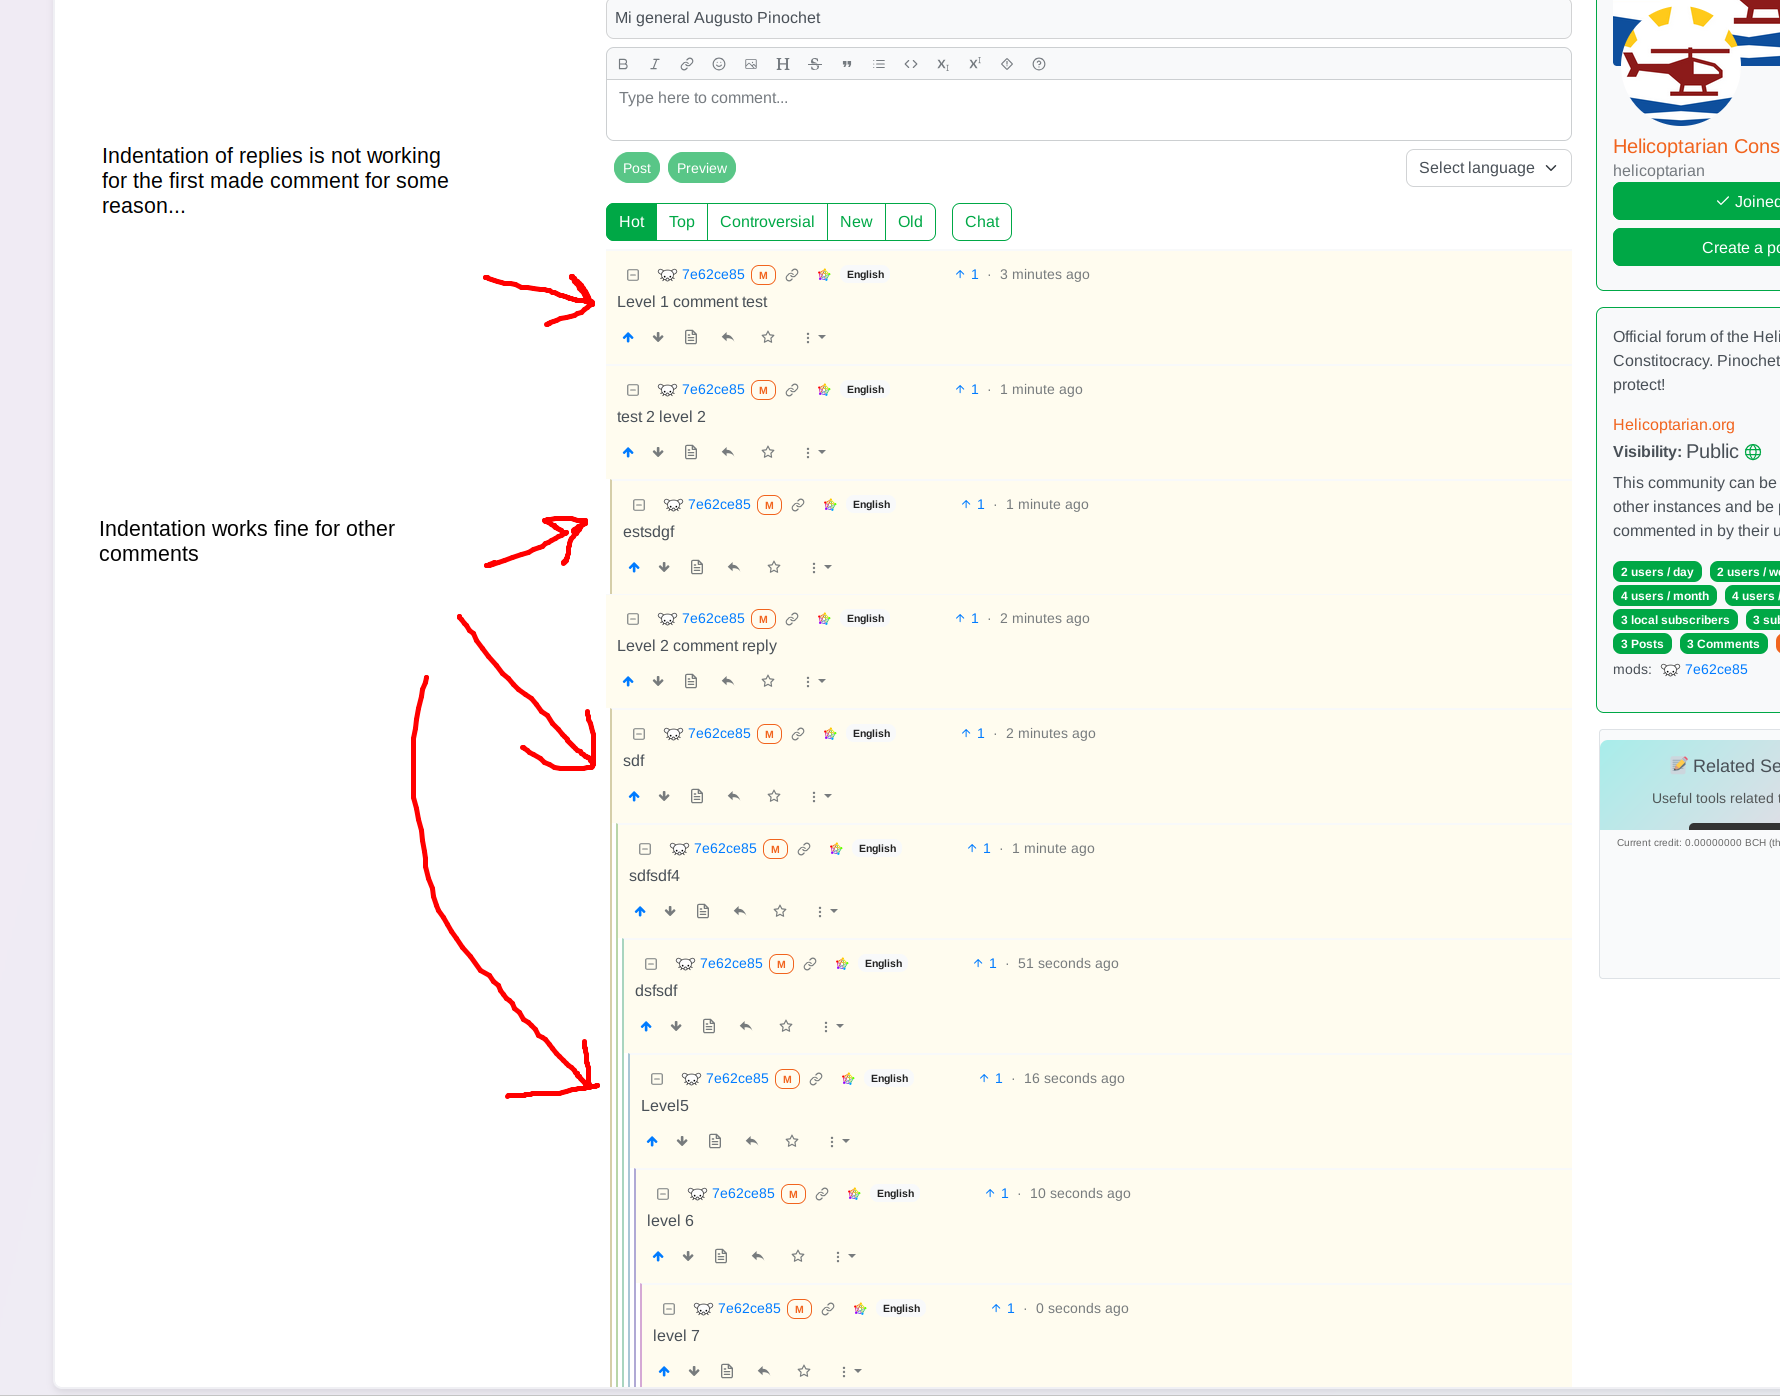
Task: Click the Bold formatting icon in editor
Action: (623, 64)
